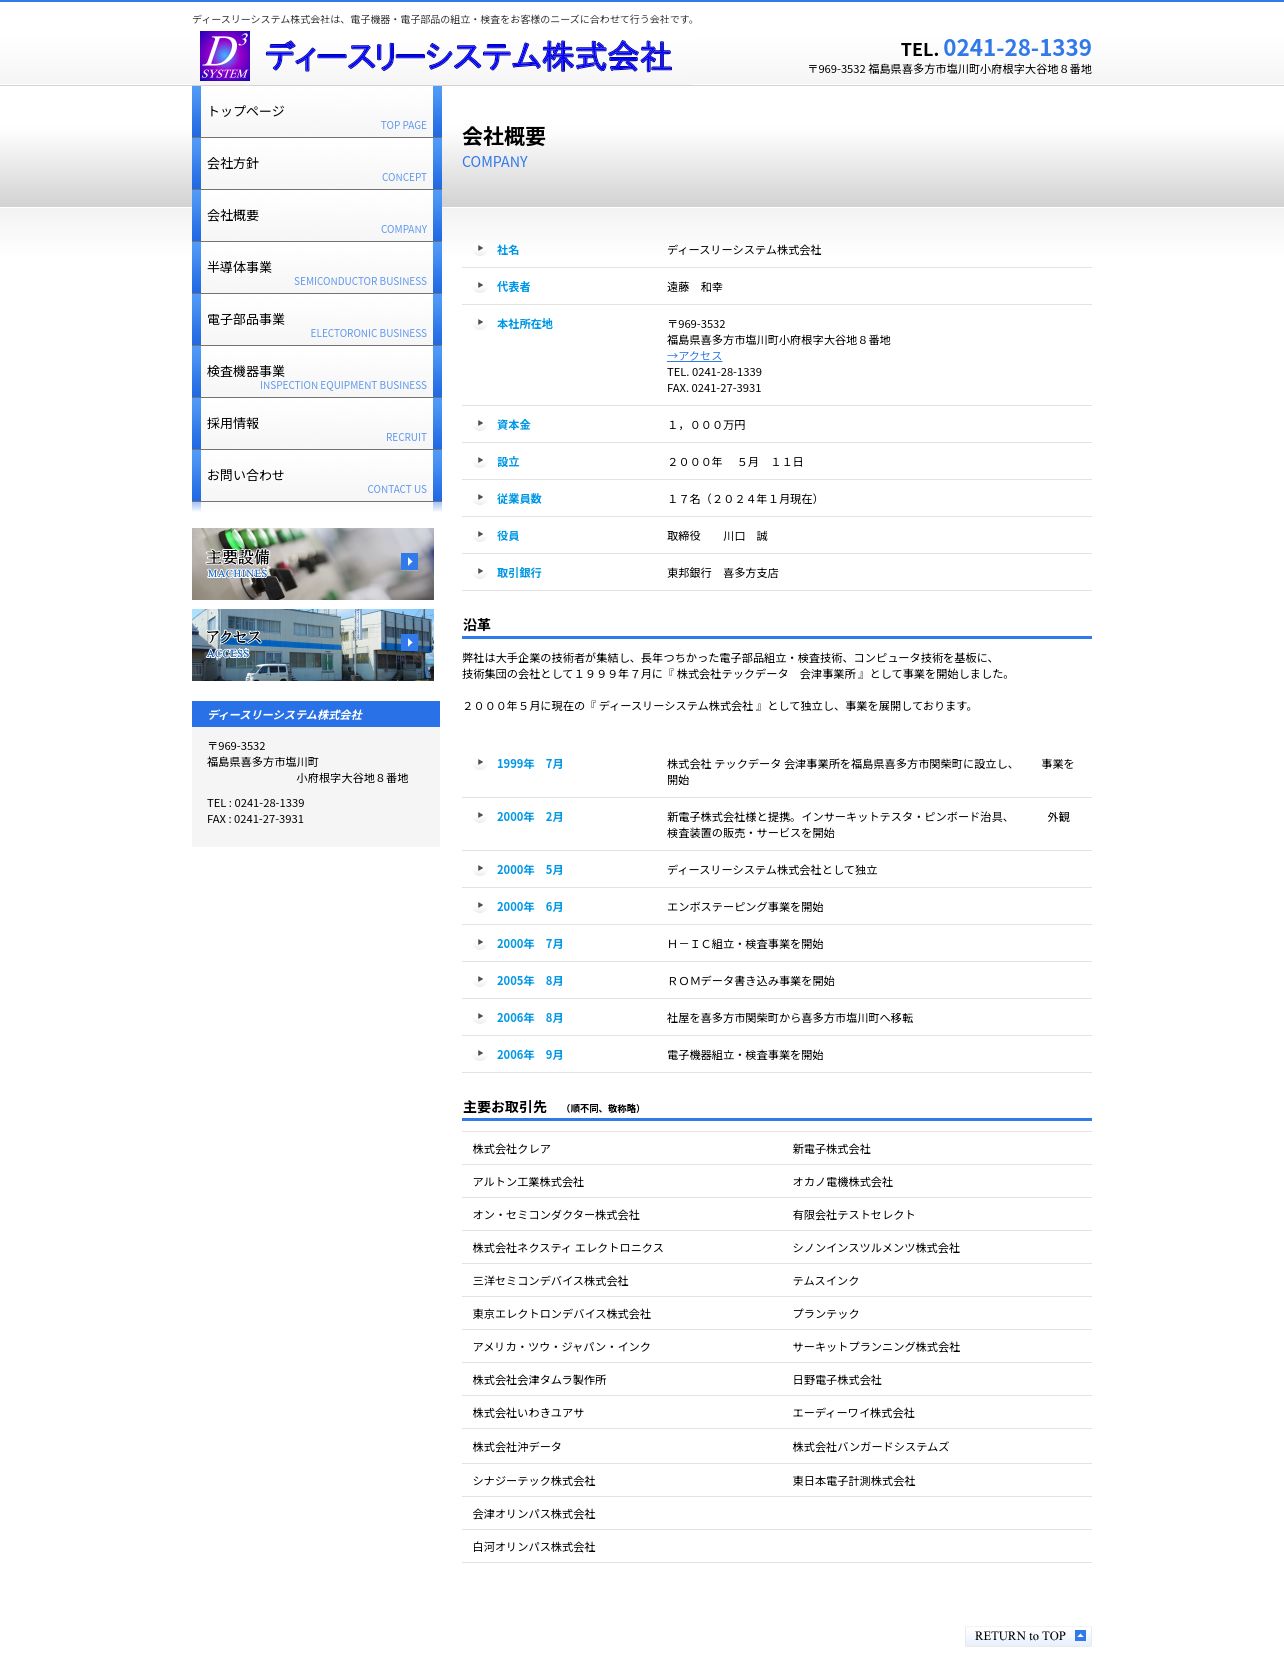Click the bullet arrow beside 2000年 5月

click(480, 869)
